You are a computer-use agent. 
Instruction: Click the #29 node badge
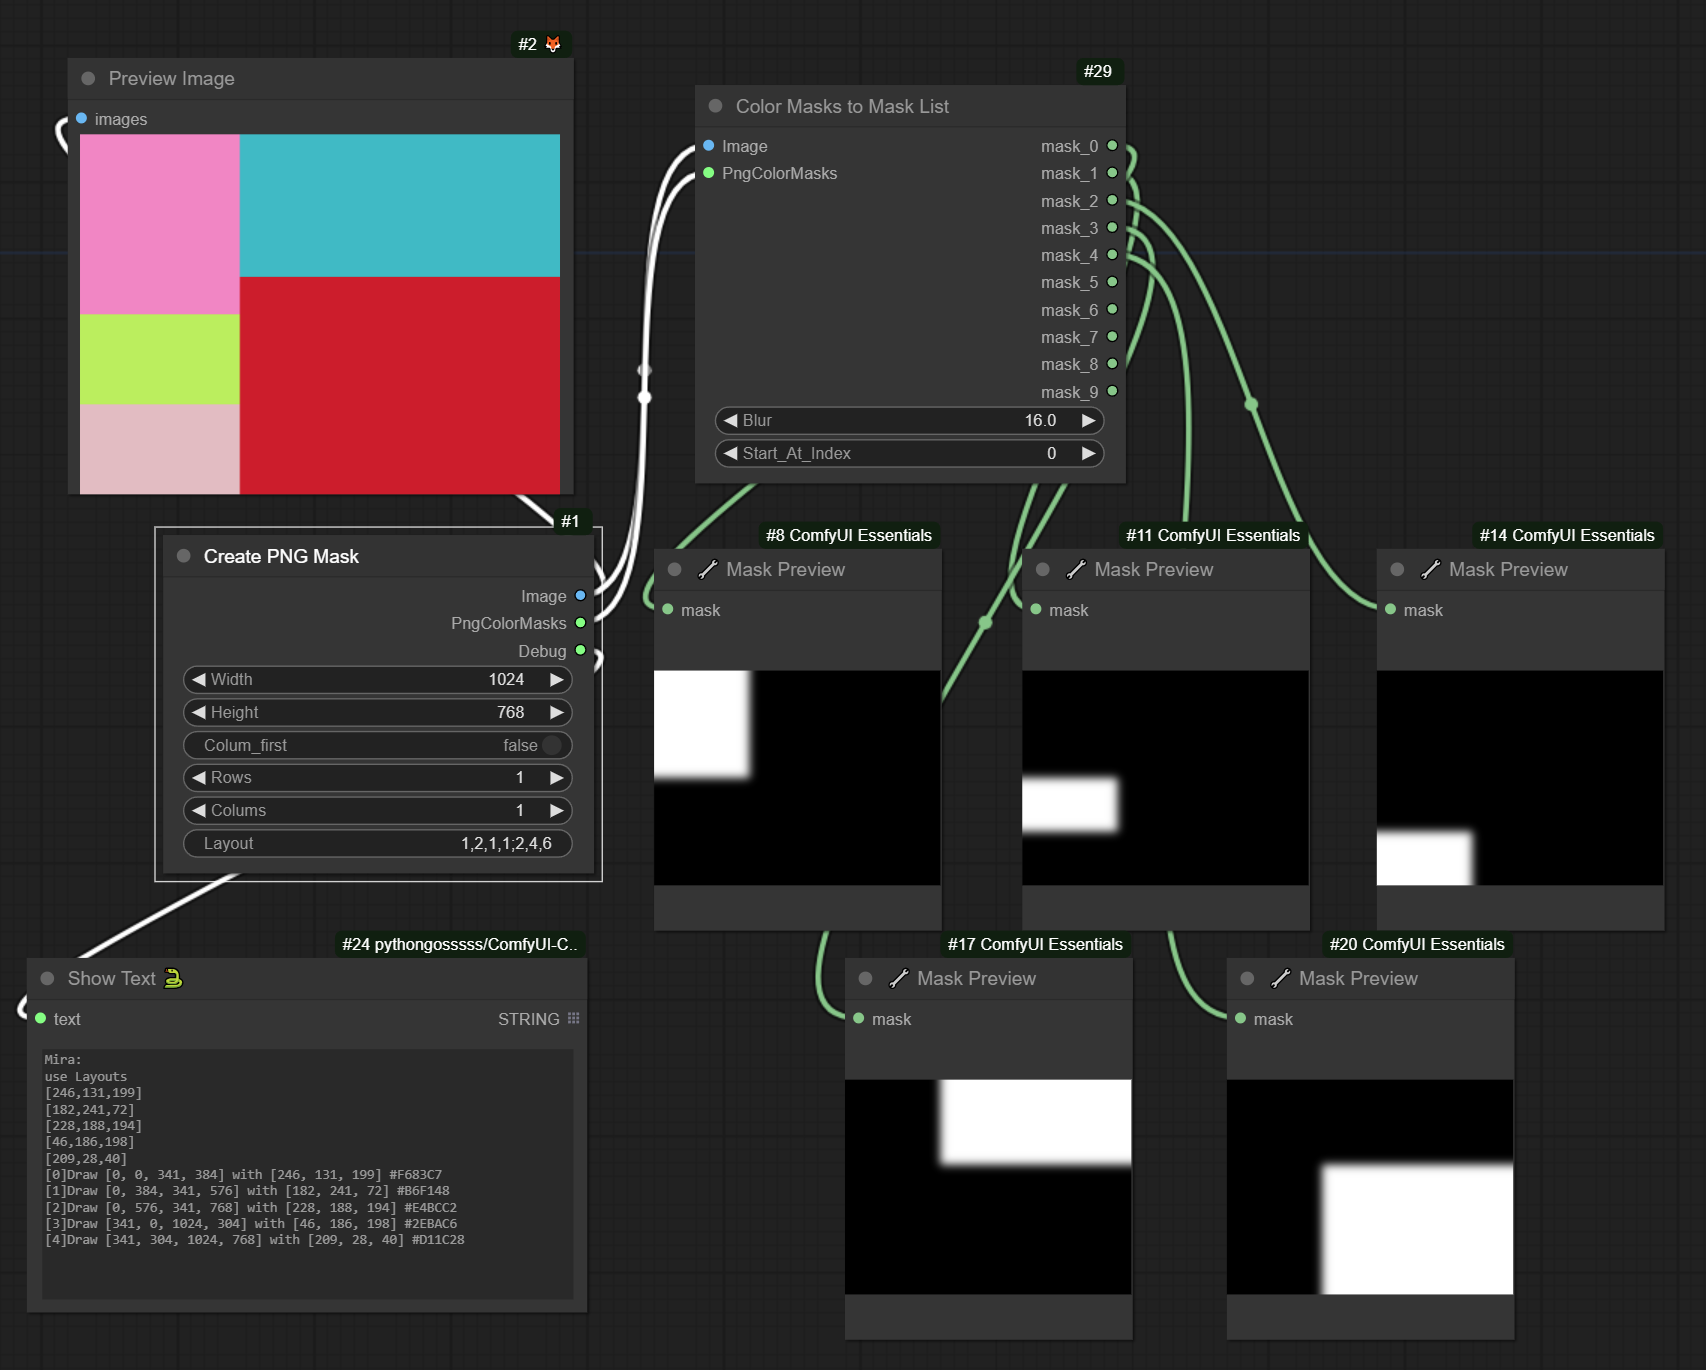1098,71
